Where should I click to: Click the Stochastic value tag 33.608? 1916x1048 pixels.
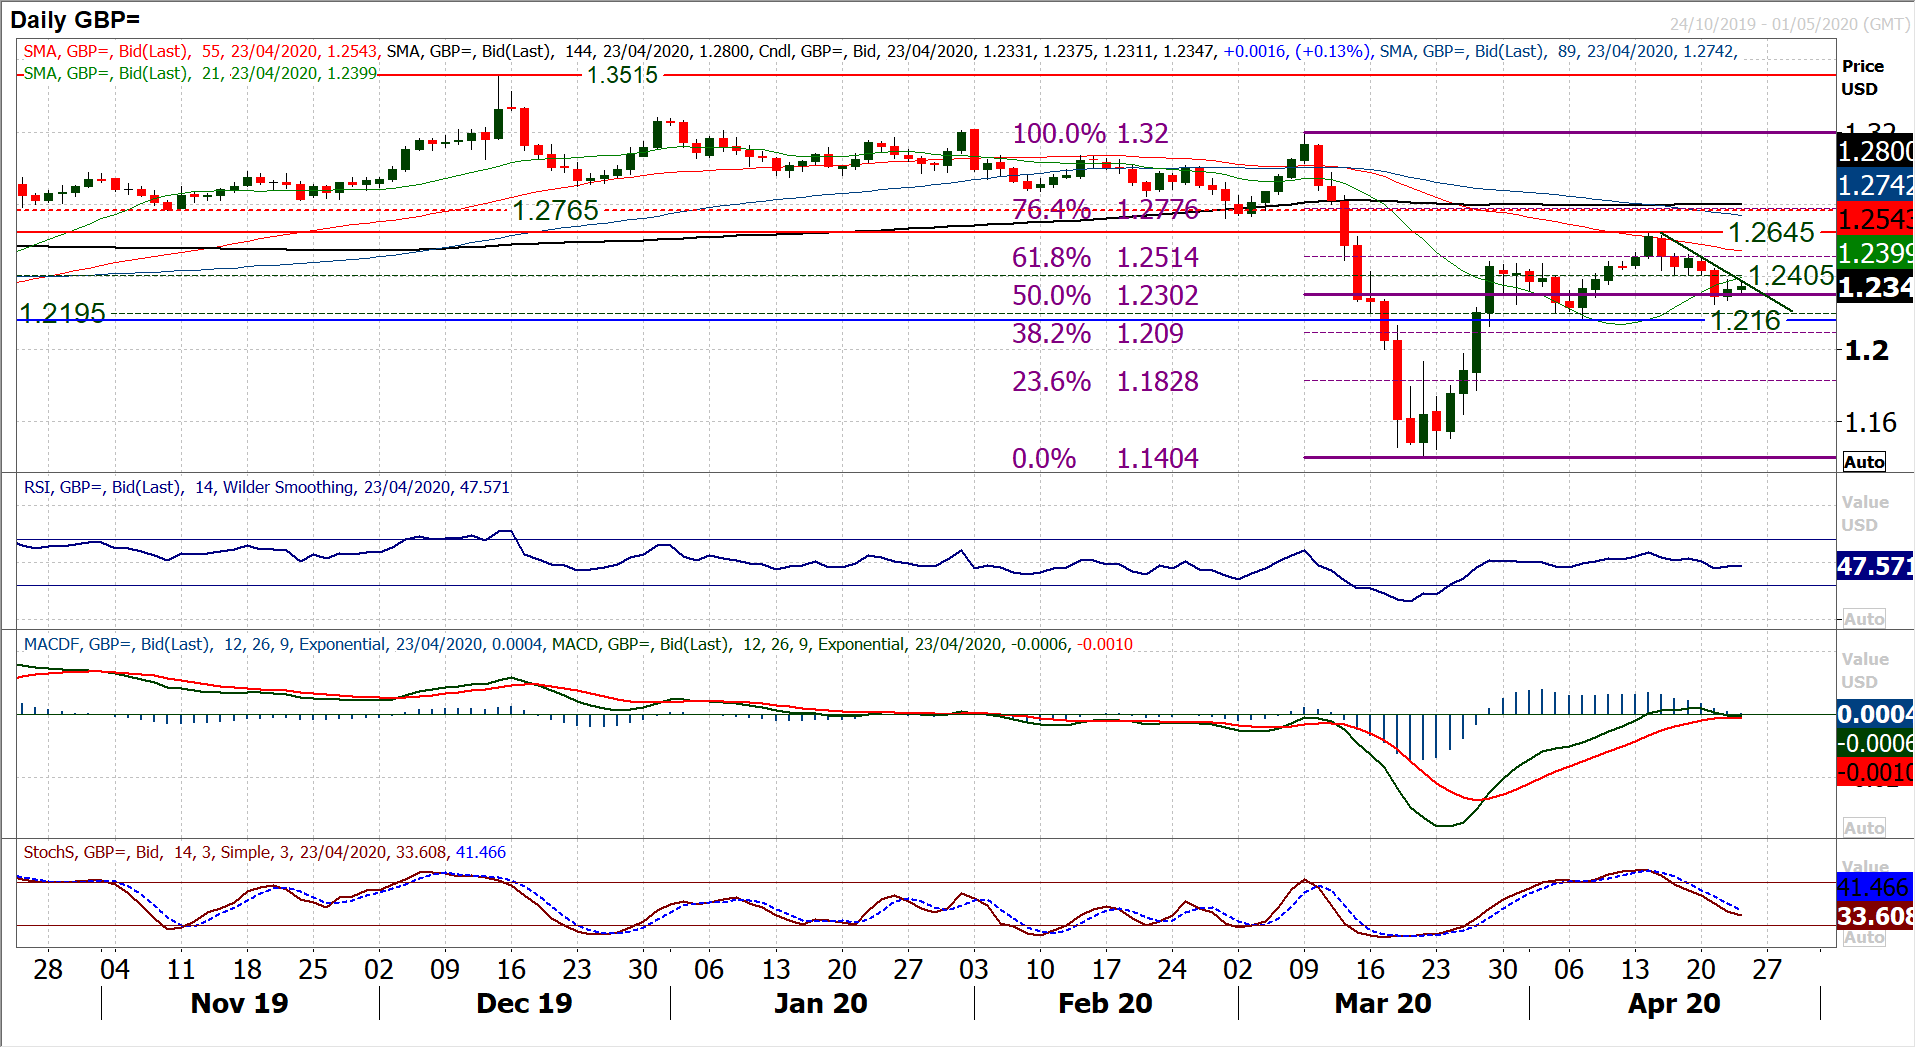click(1875, 916)
